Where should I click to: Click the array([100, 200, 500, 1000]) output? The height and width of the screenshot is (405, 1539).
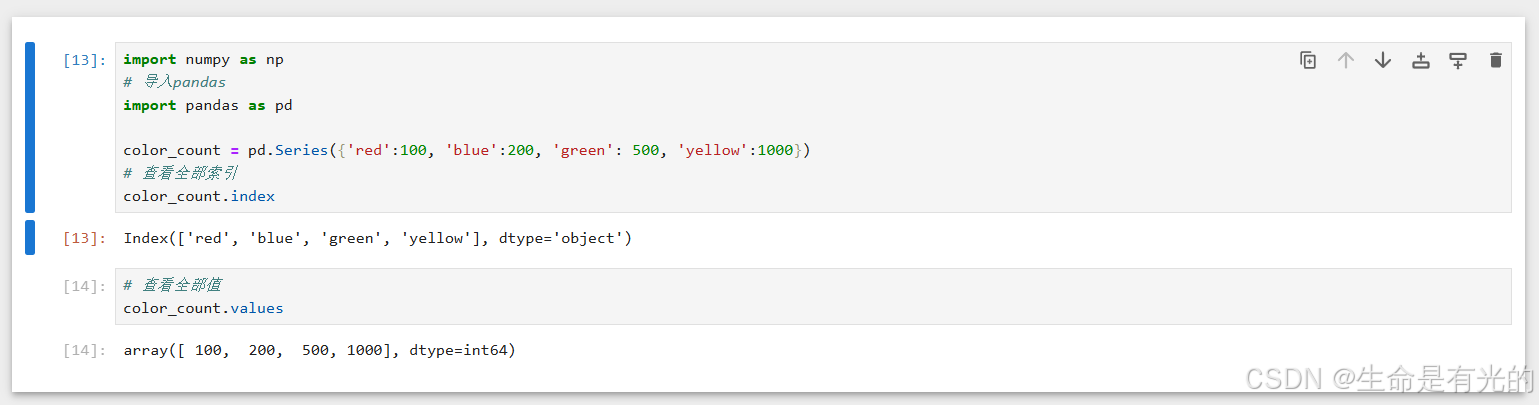point(320,351)
